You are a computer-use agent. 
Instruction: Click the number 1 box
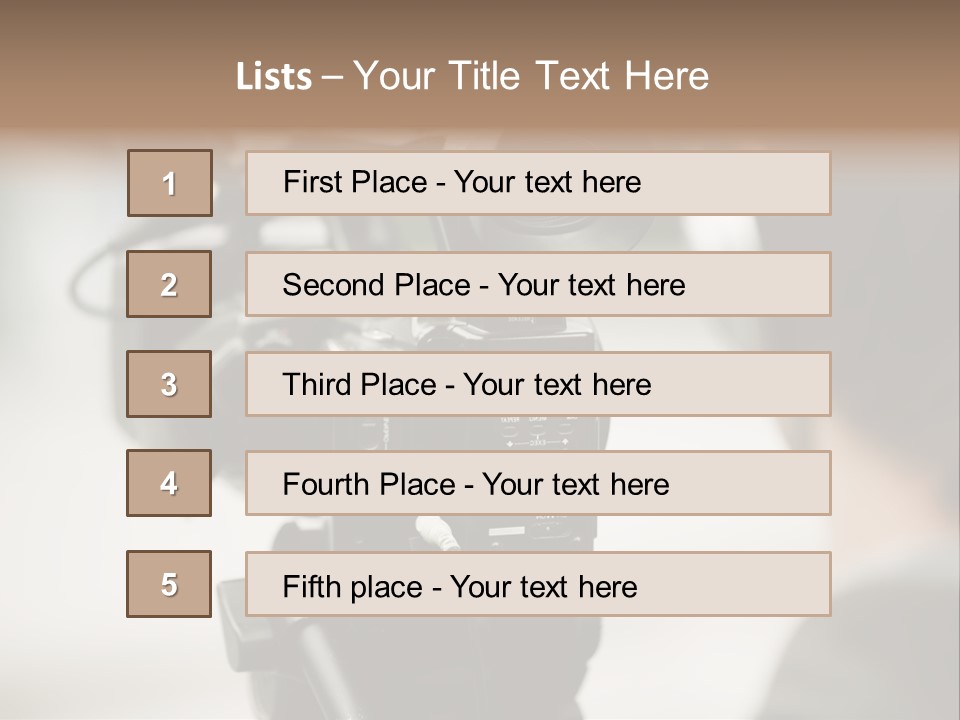(x=170, y=183)
